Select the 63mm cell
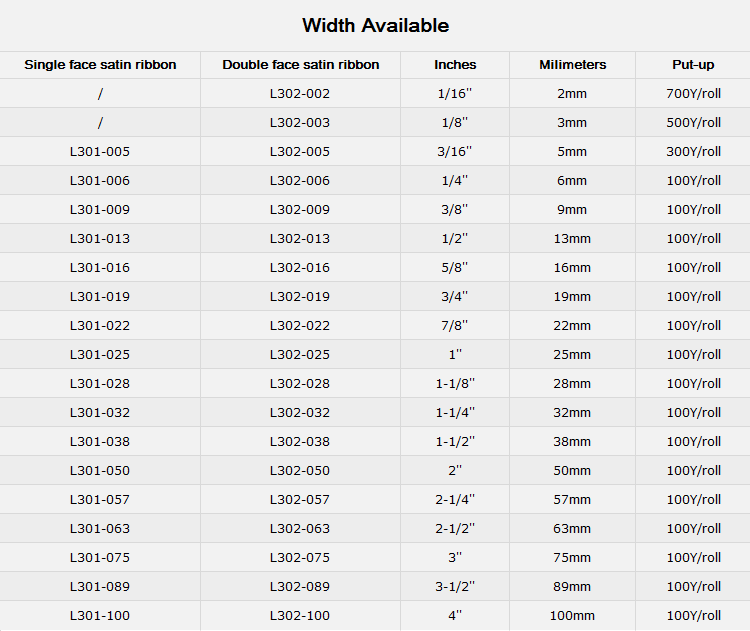750x631 pixels. (572, 528)
